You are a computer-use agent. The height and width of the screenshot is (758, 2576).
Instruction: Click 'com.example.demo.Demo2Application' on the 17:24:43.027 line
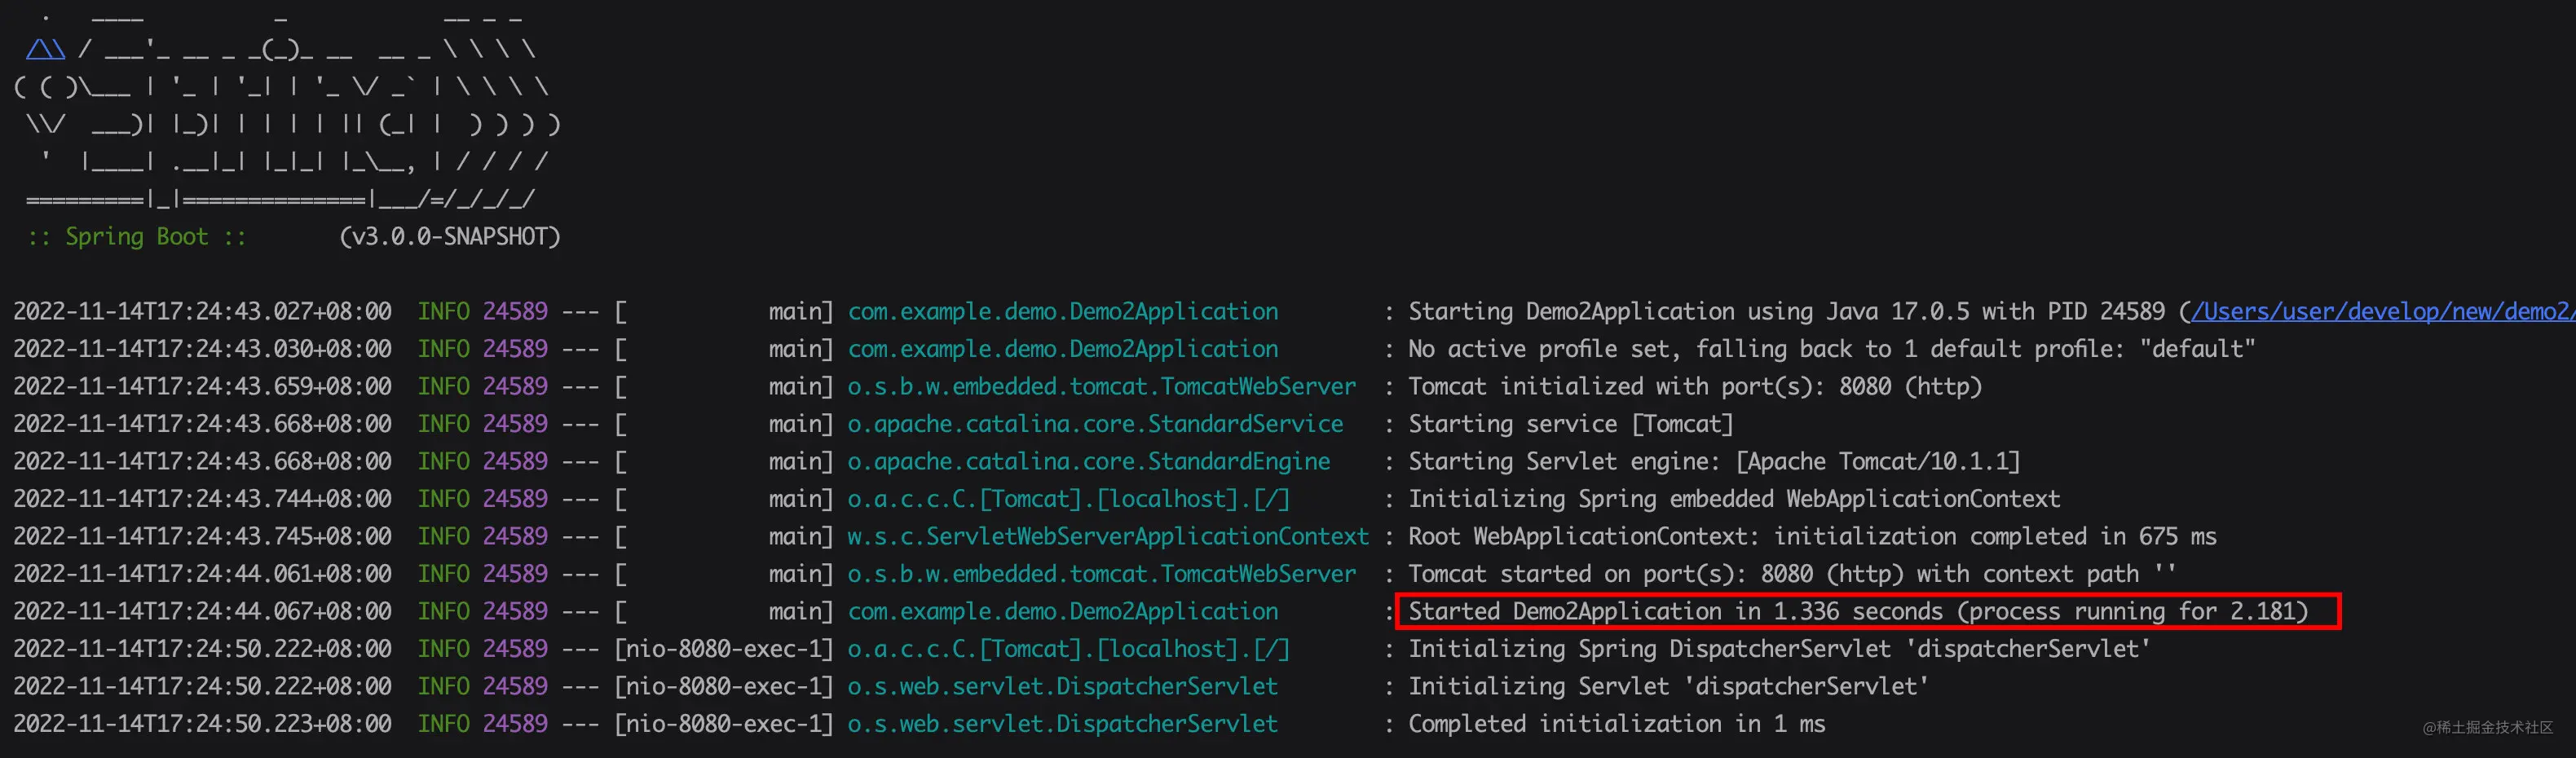coord(1063,312)
